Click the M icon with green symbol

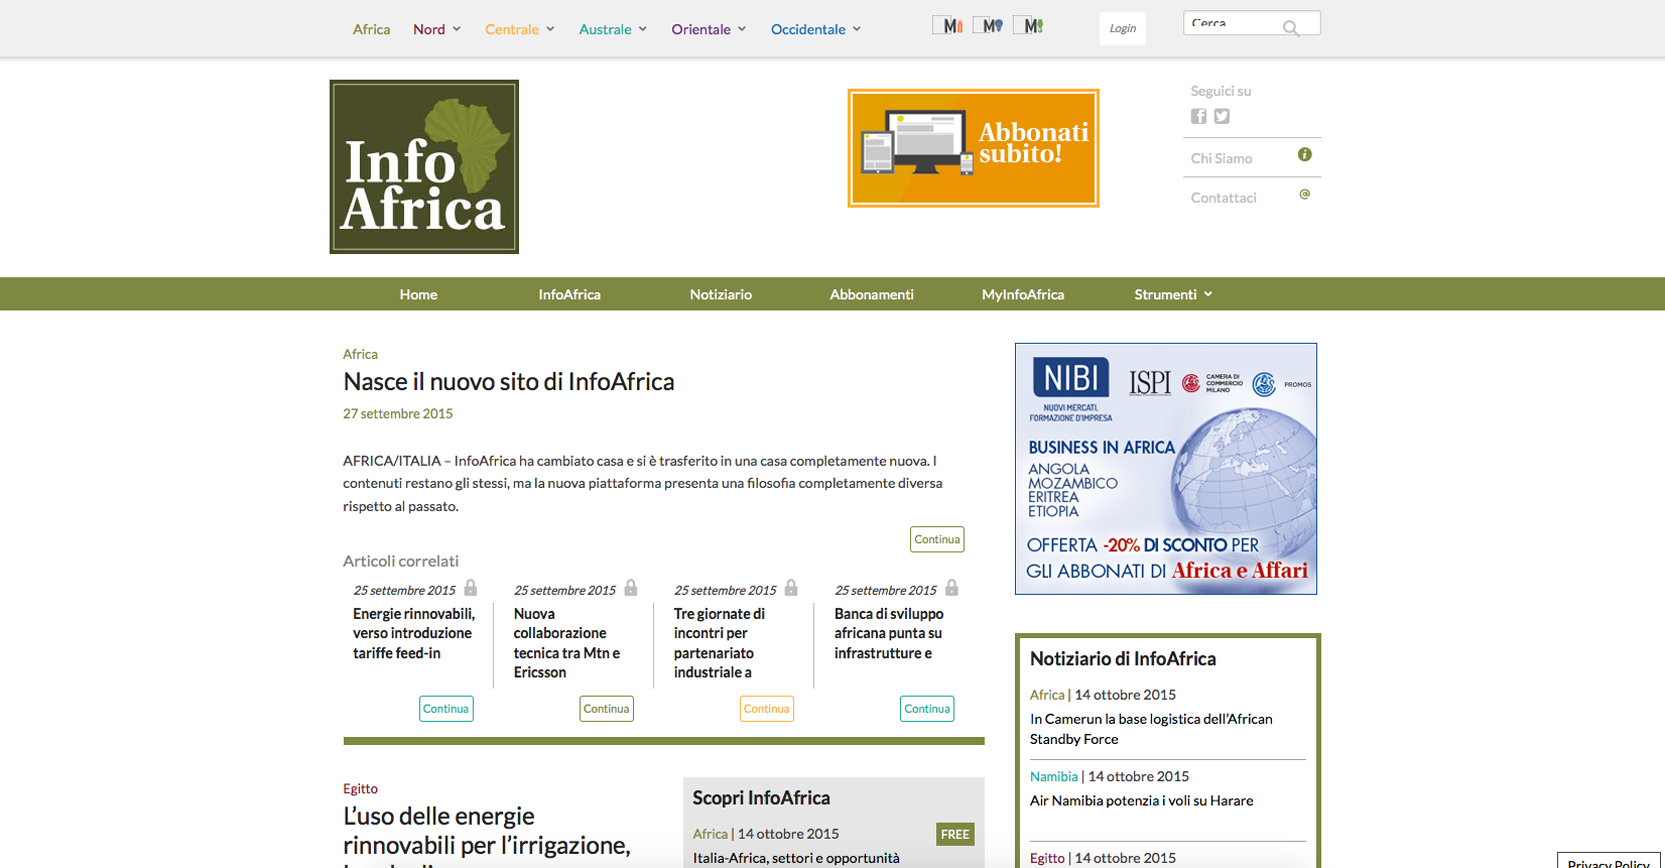tap(1031, 26)
